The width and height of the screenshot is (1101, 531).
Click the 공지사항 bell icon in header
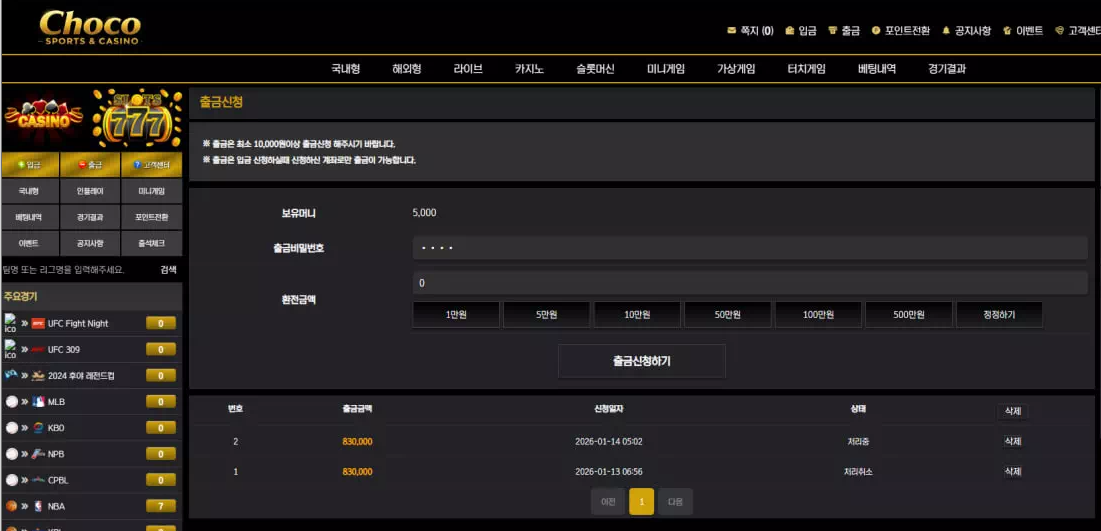[x=946, y=31]
